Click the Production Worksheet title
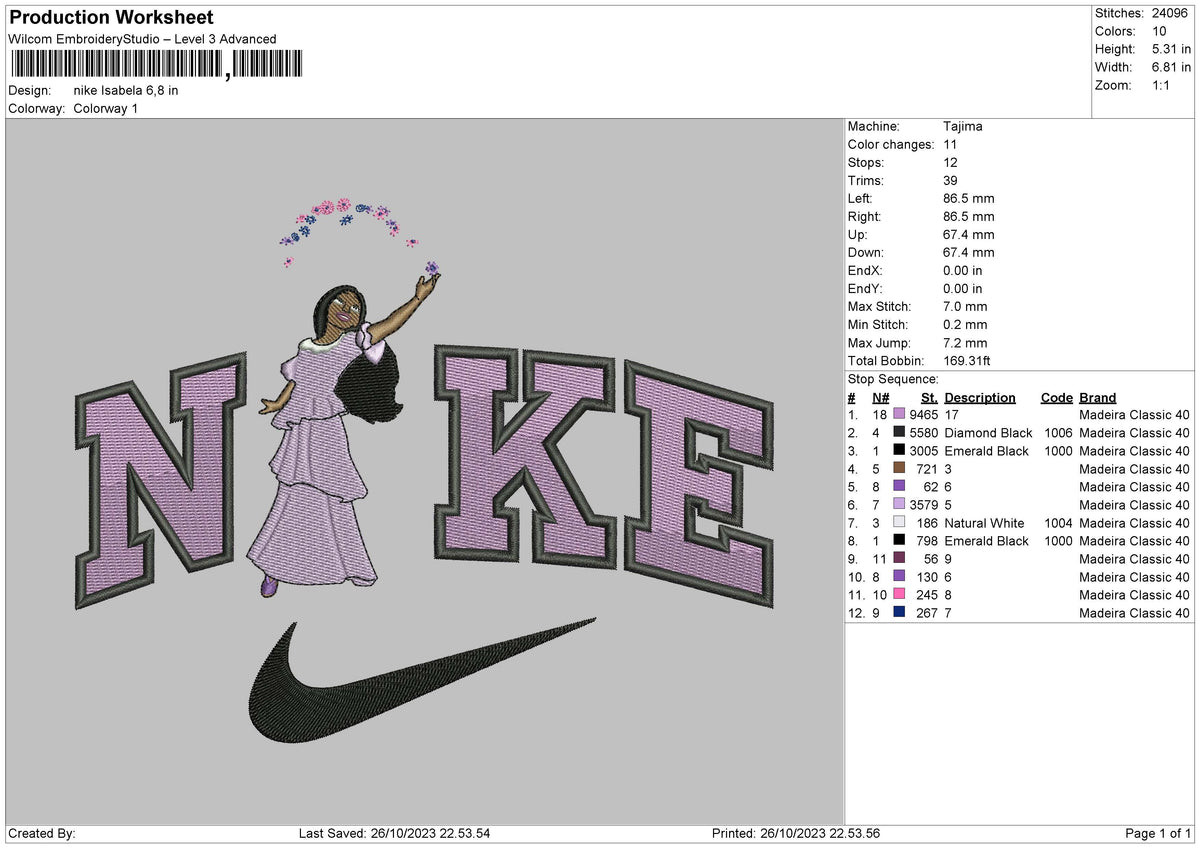1200x848 pixels. 111,18
